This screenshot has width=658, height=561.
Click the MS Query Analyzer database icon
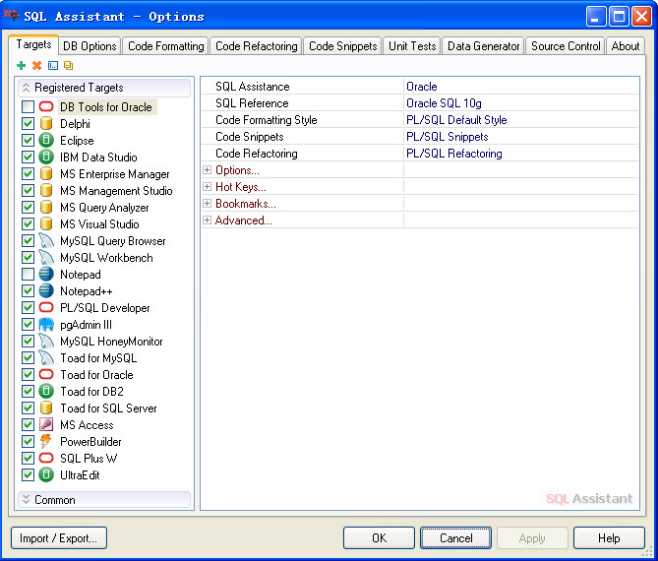pyautogui.click(x=46, y=207)
